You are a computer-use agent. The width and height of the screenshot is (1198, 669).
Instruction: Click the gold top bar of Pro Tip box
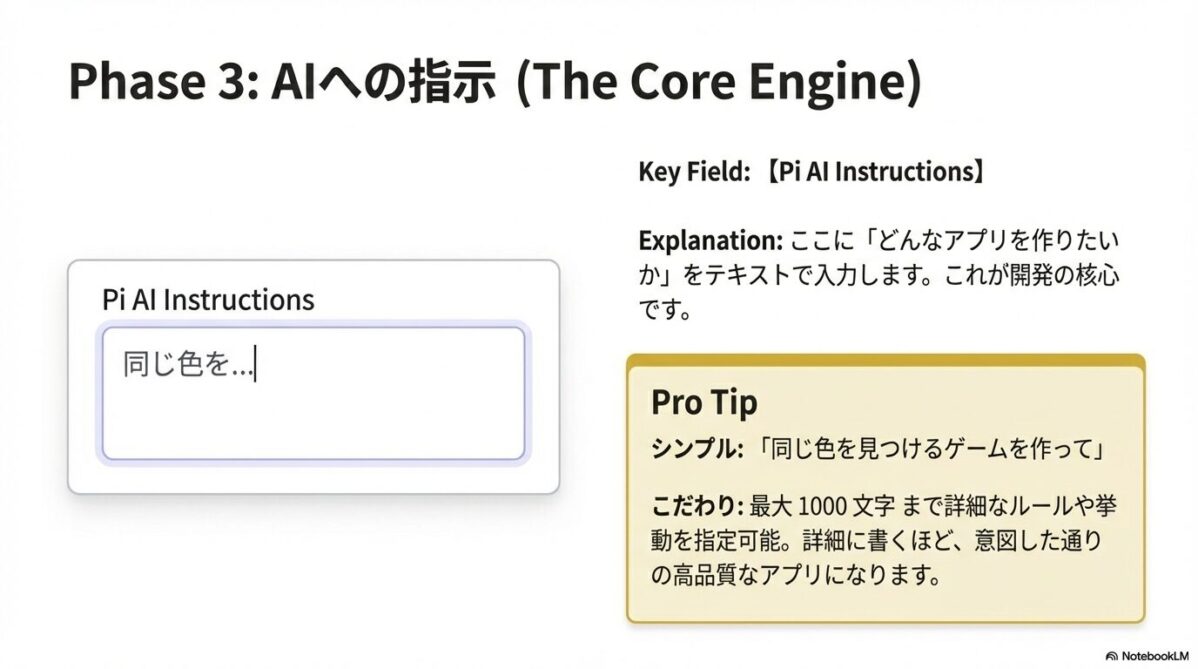(885, 360)
